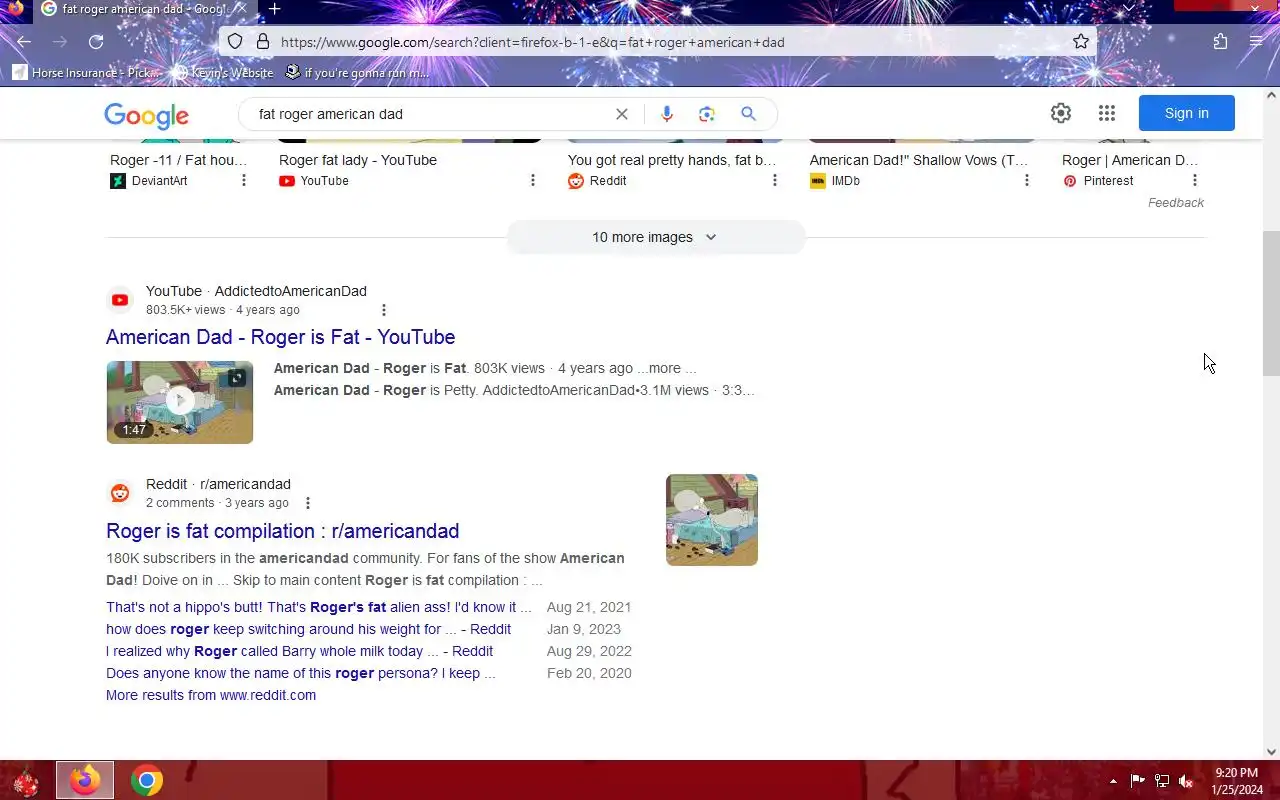Screen dimensions: 1280x800
Task: Select the 'fat roger american dad' browser tab
Action: coord(145,9)
